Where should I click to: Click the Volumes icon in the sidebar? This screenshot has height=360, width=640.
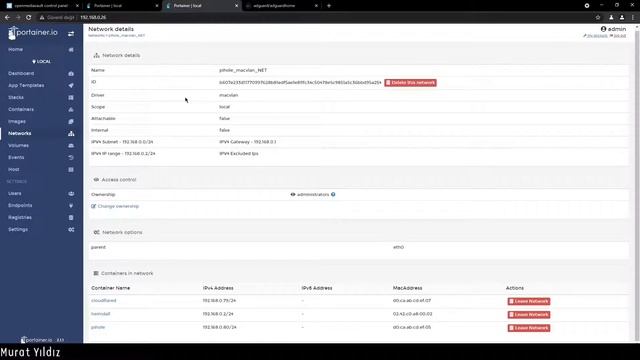point(71,145)
